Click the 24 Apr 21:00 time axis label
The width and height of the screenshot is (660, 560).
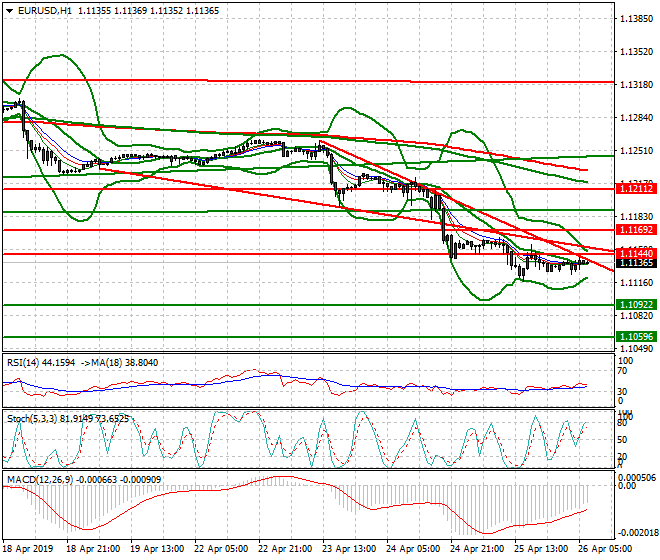477,549
